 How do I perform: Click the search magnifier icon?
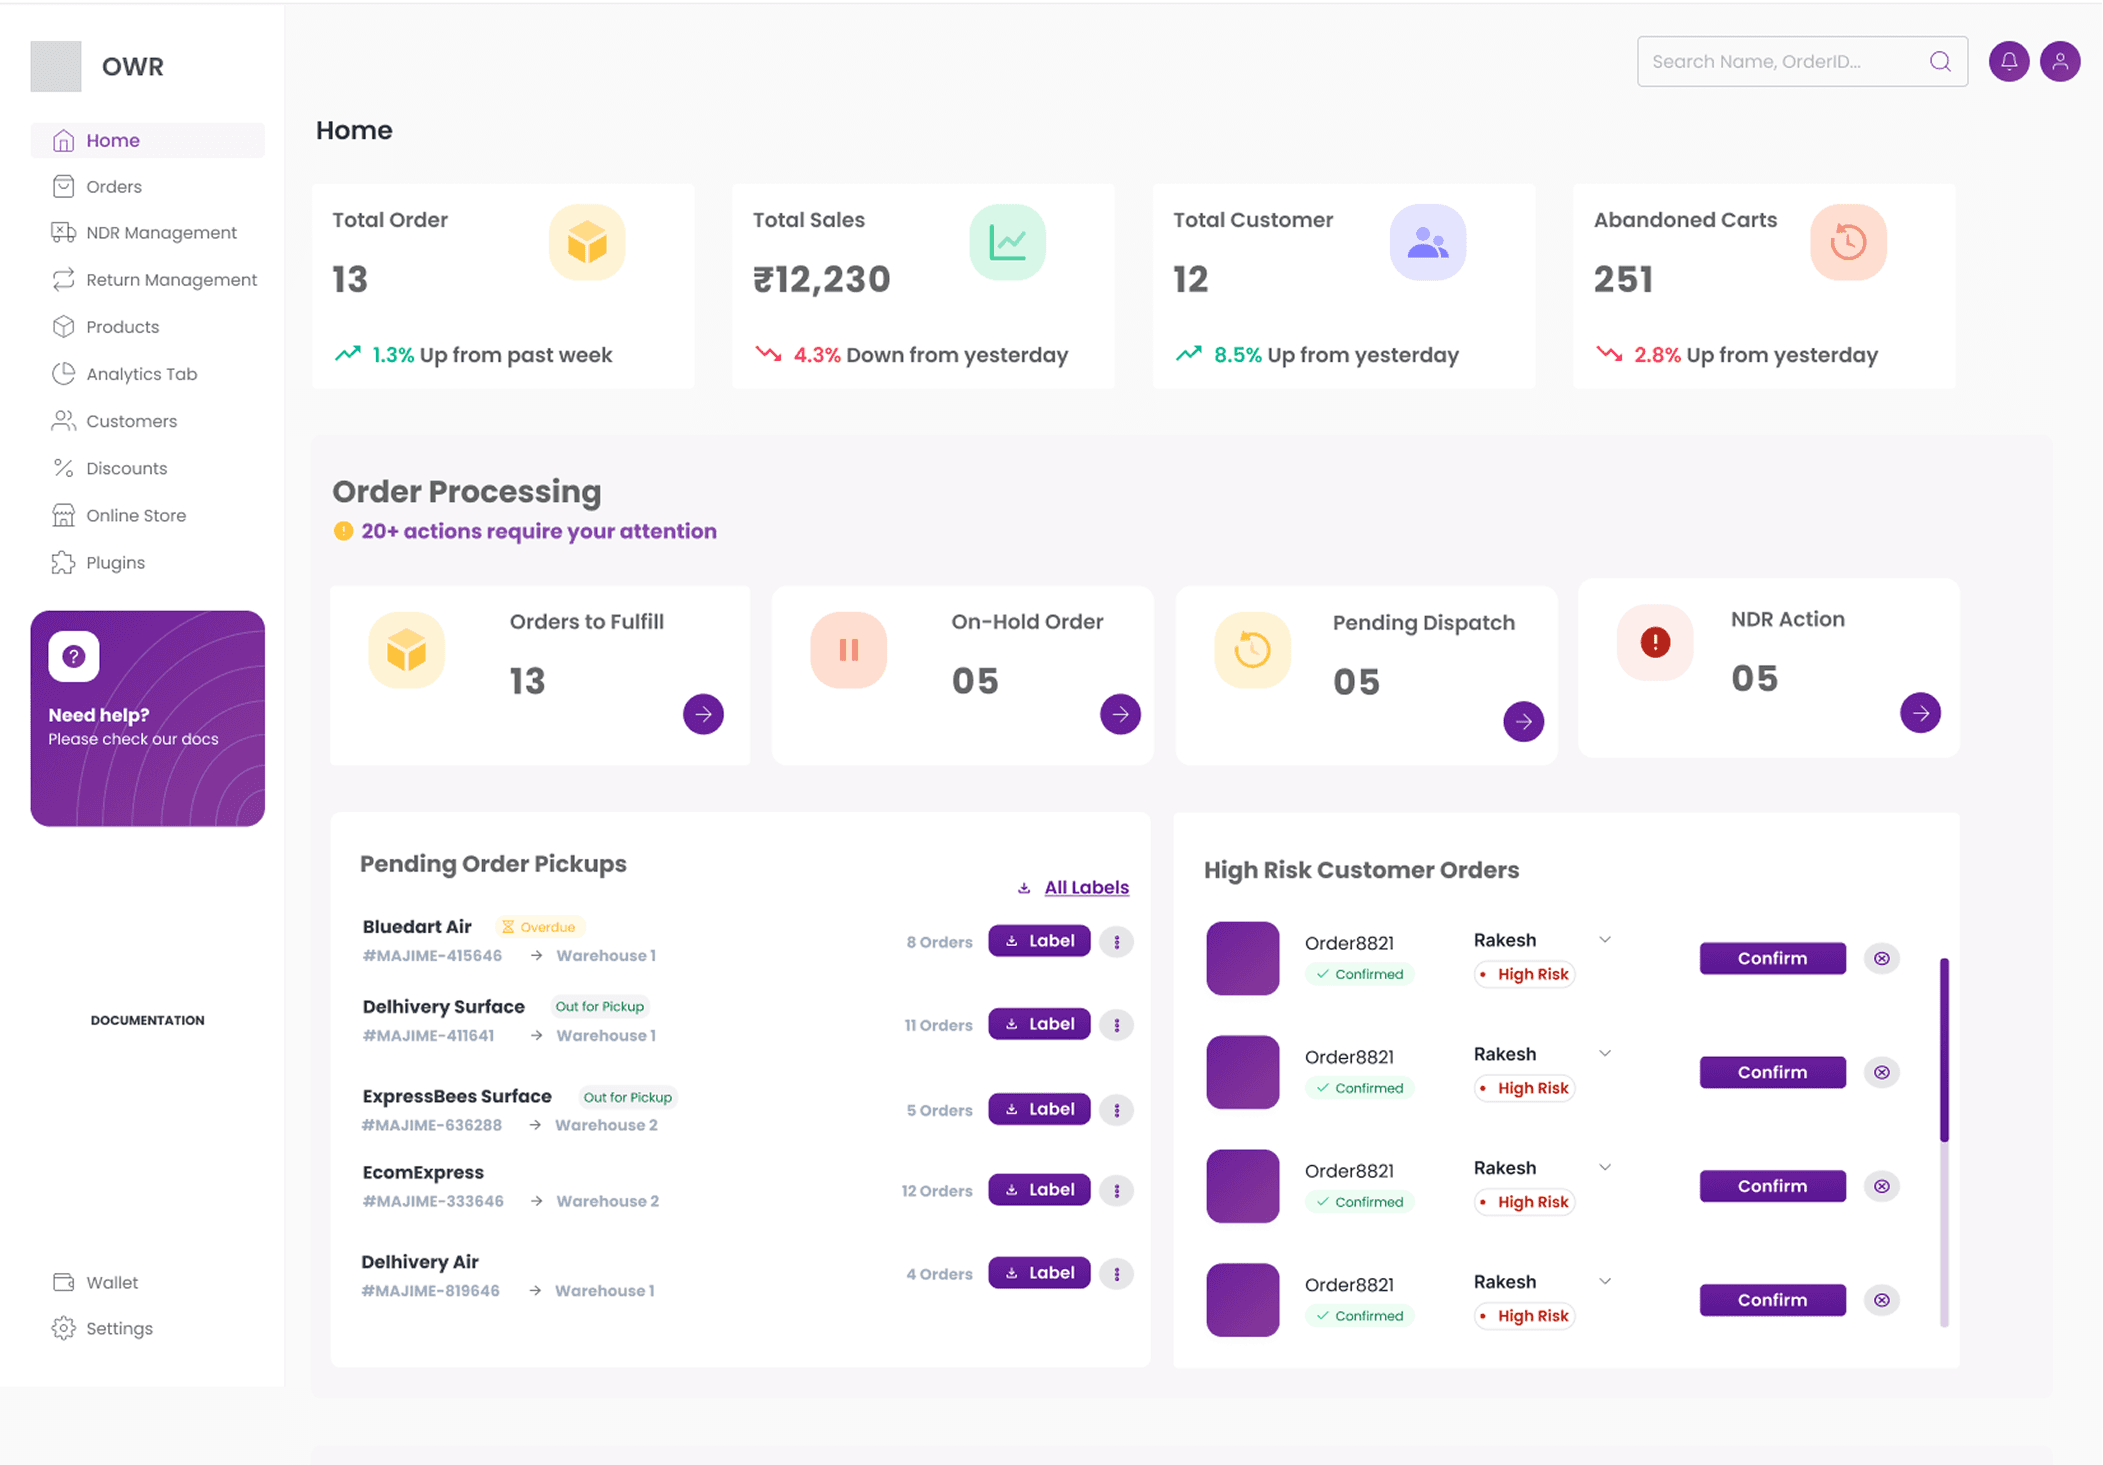[x=1940, y=62]
